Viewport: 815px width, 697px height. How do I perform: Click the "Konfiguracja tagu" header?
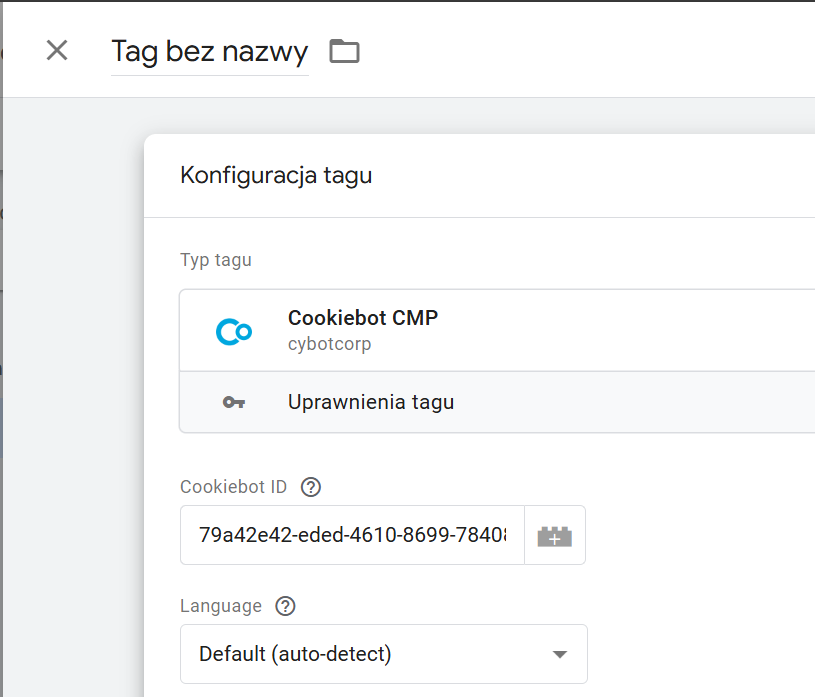276,175
